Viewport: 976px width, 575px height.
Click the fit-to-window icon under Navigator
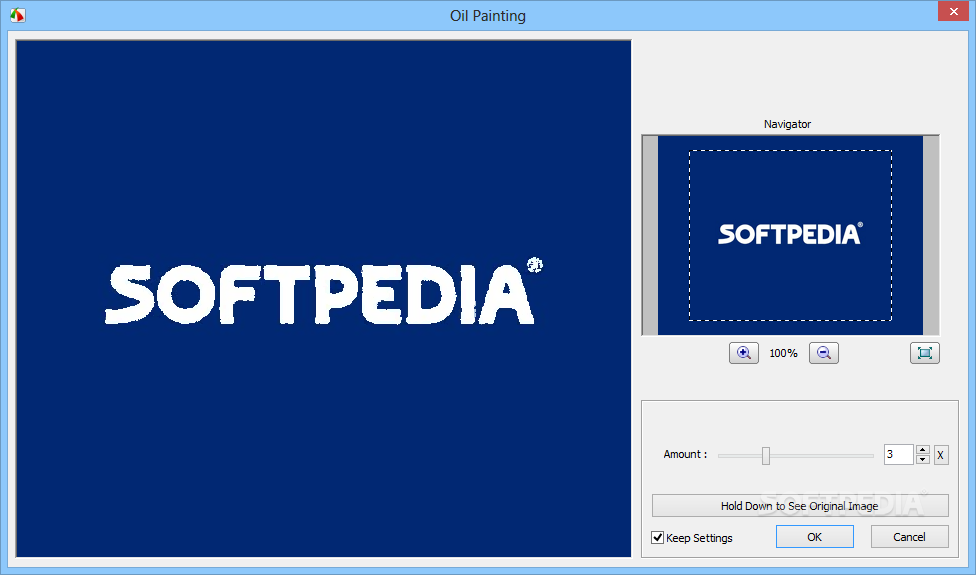click(924, 353)
